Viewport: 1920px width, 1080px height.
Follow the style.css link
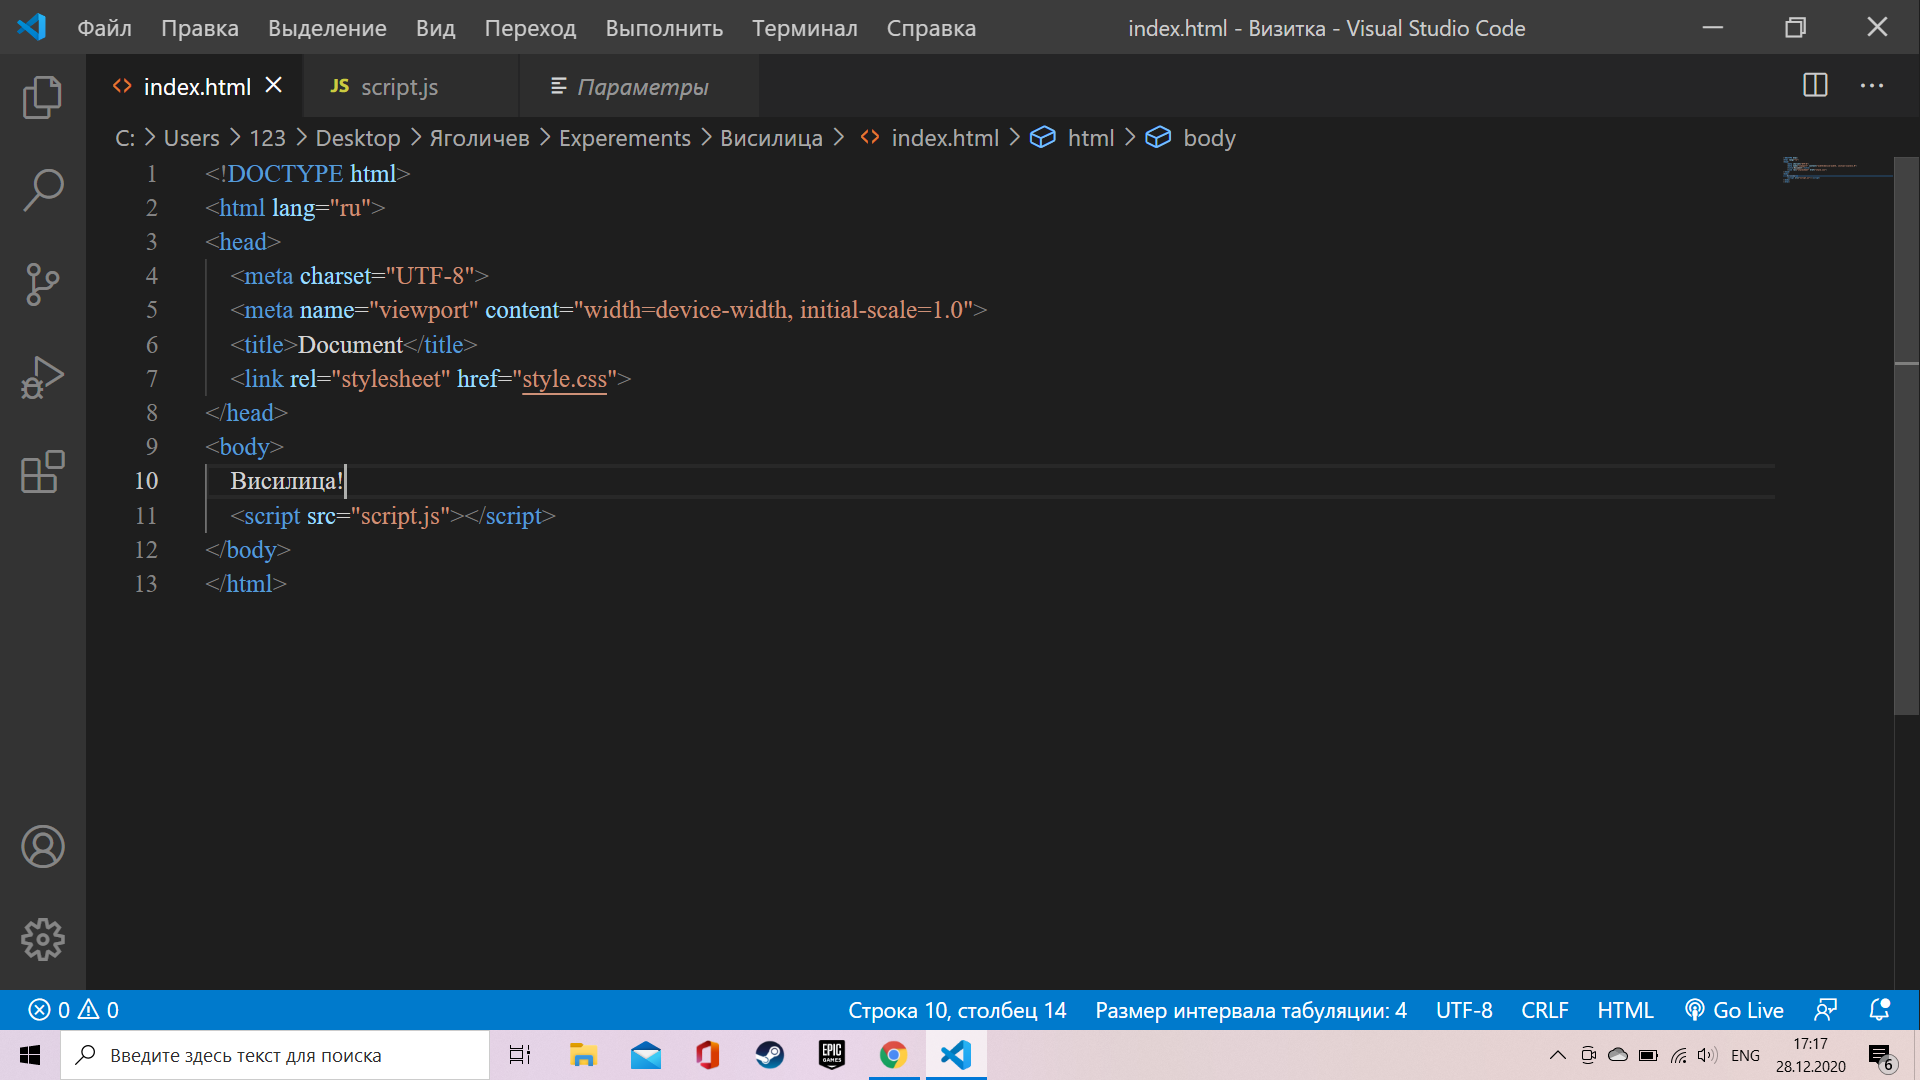tap(564, 379)
